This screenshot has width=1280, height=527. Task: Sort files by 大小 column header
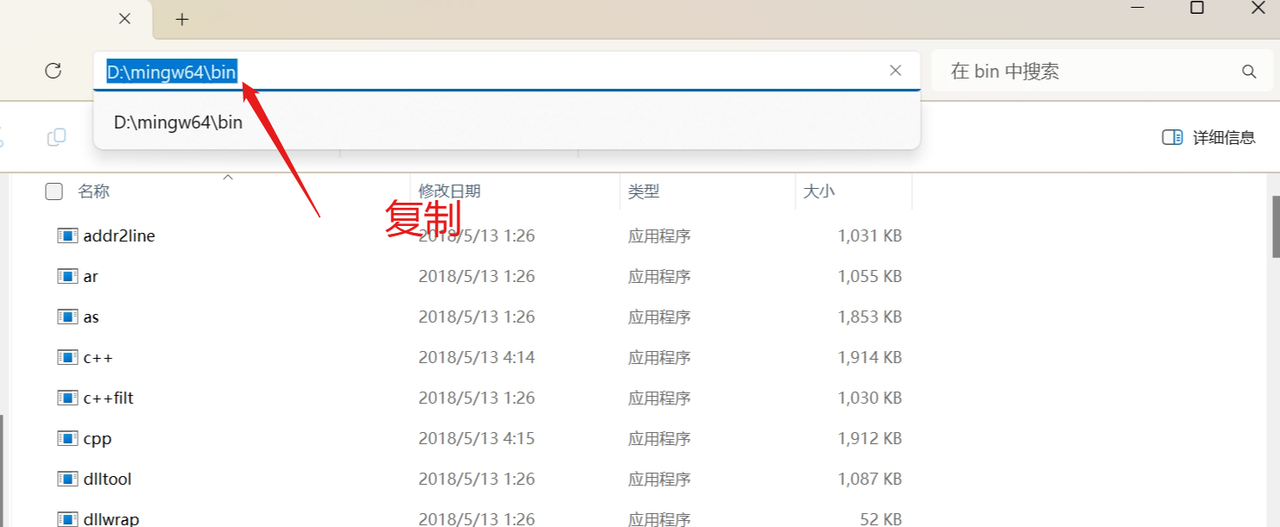click(x=818, y=192)
